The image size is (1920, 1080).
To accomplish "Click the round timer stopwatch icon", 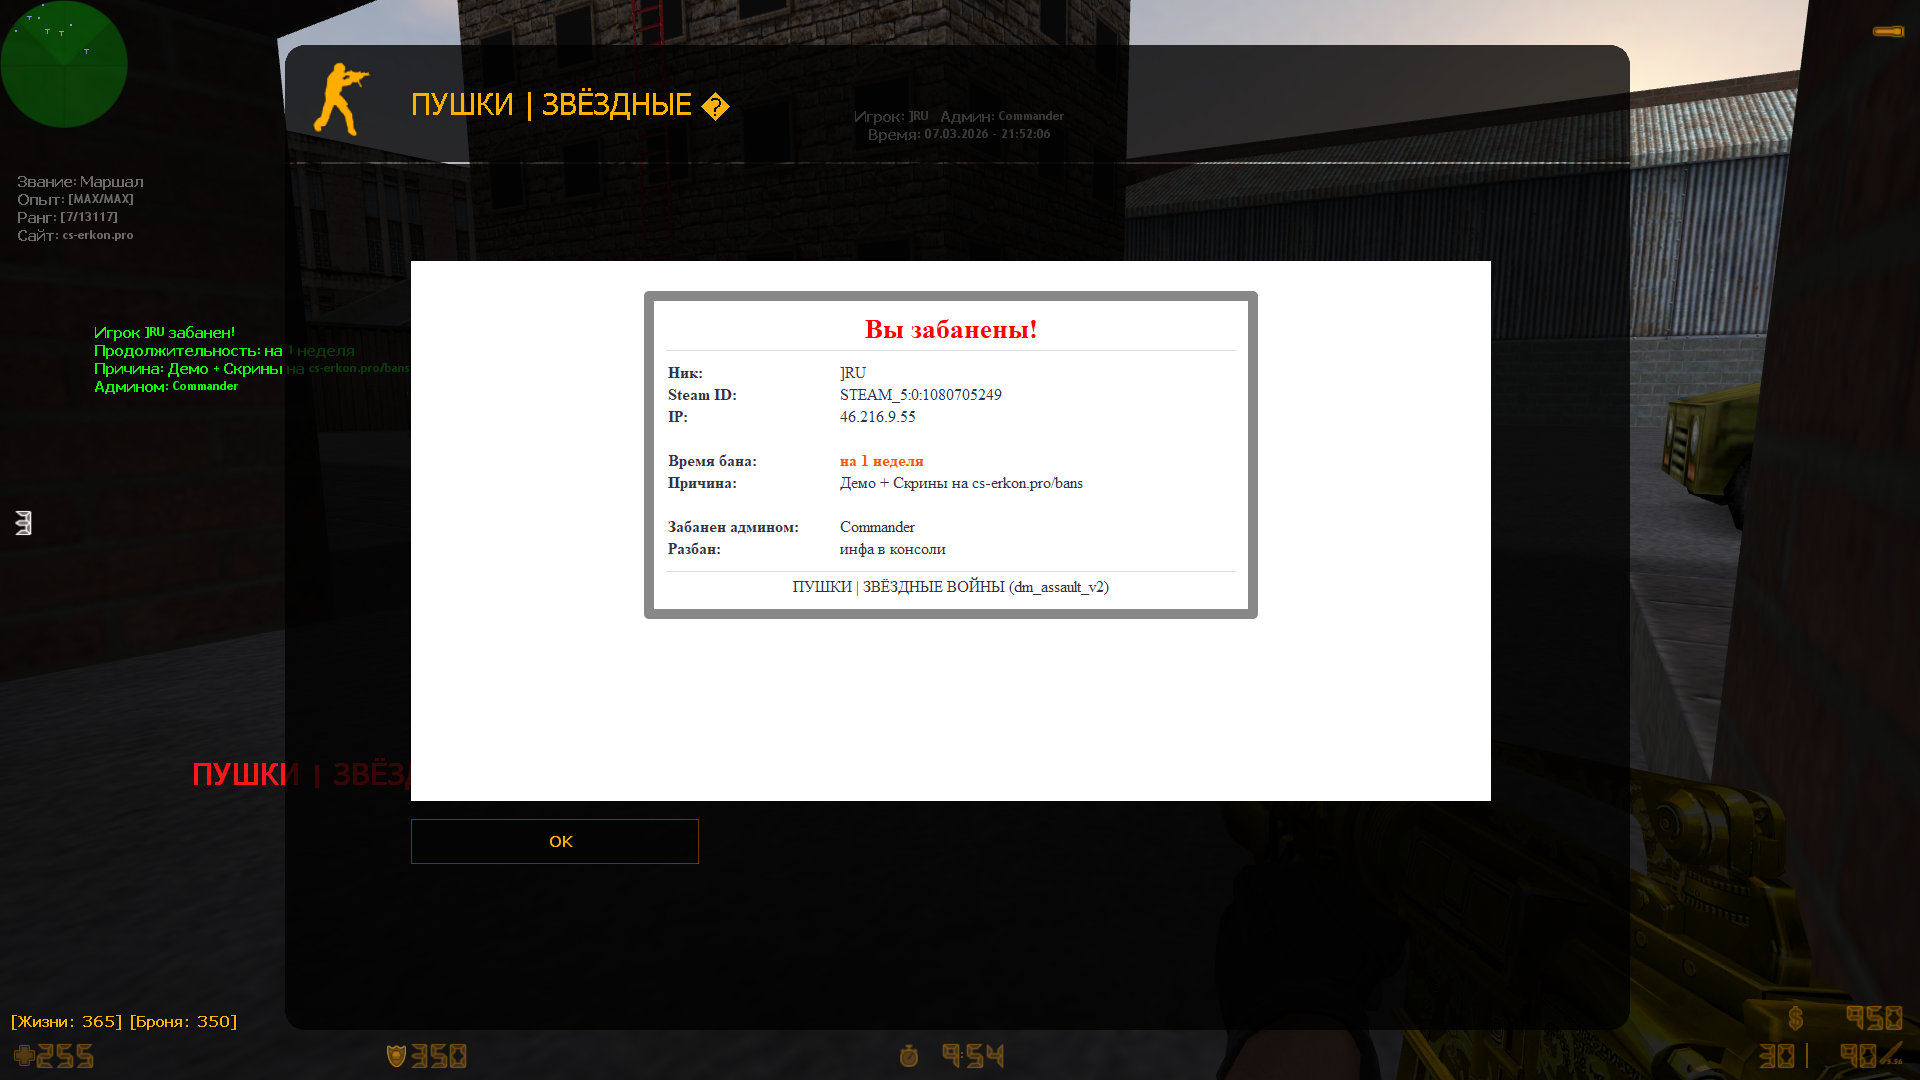I will 908,1055.
